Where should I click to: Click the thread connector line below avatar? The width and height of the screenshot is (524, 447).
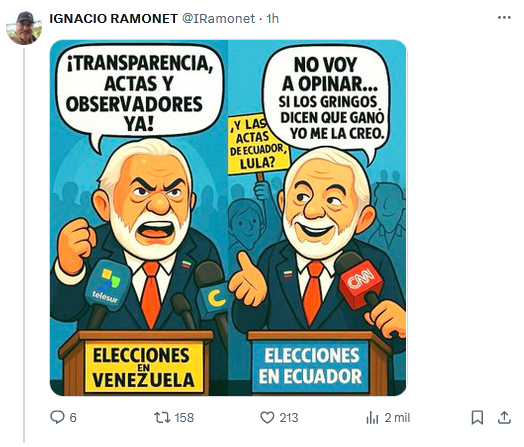coord(24,246)
